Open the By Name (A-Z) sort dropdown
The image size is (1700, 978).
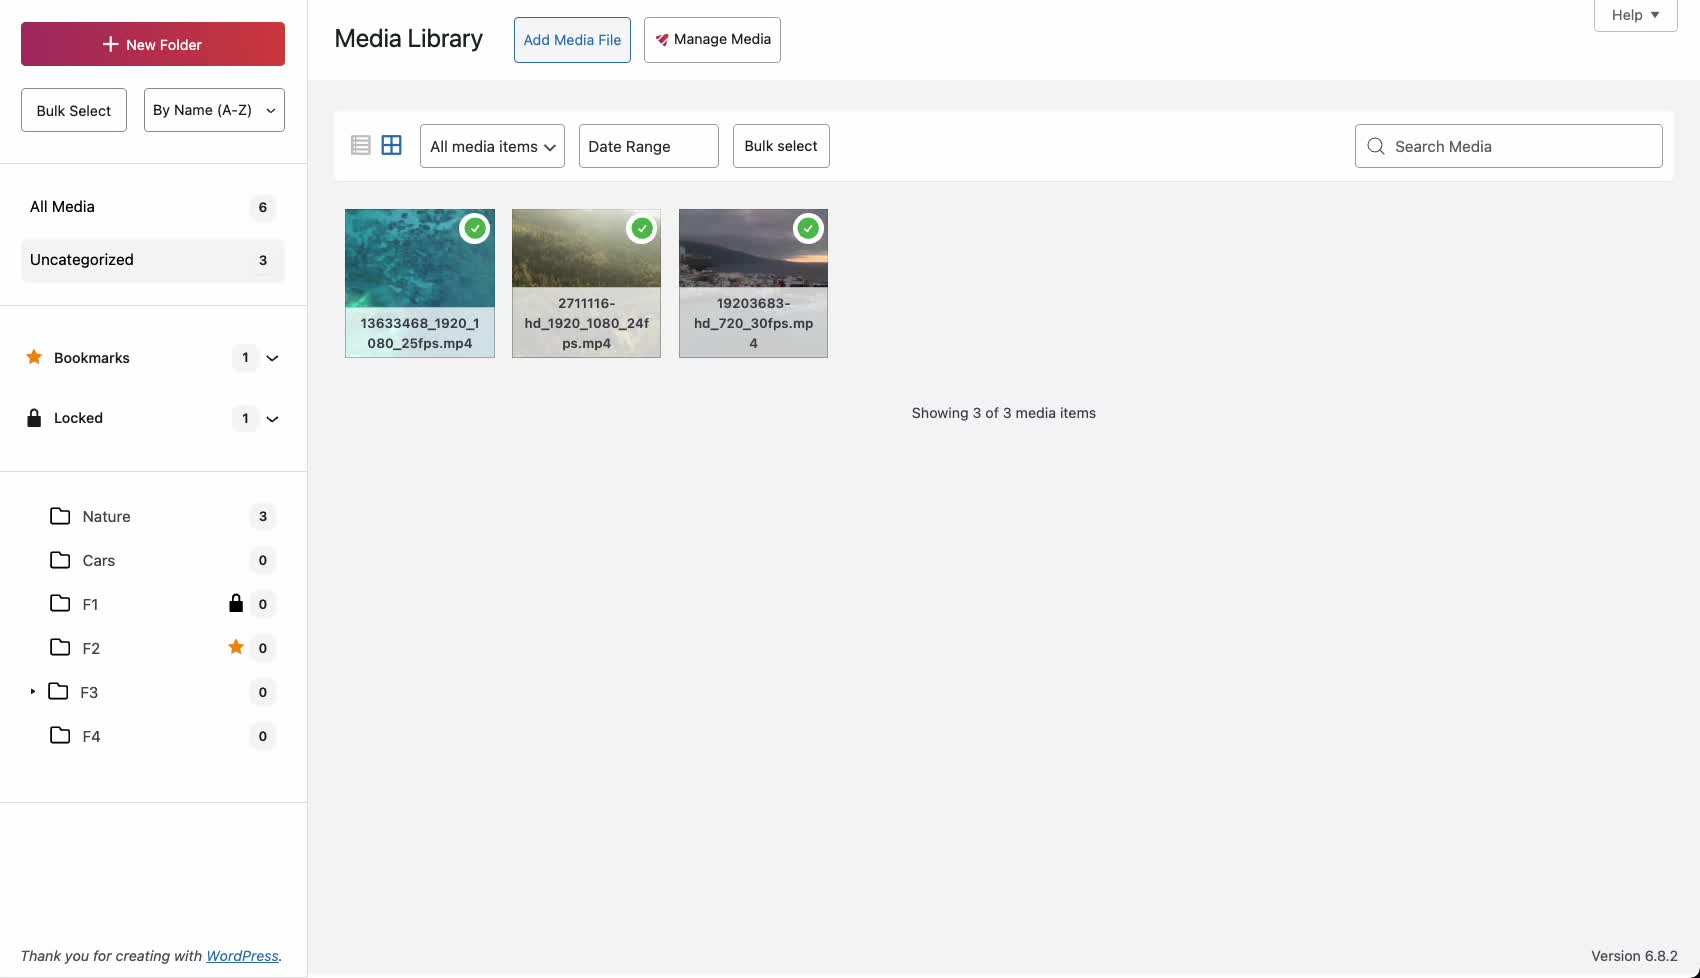click(x=213, y=110)
